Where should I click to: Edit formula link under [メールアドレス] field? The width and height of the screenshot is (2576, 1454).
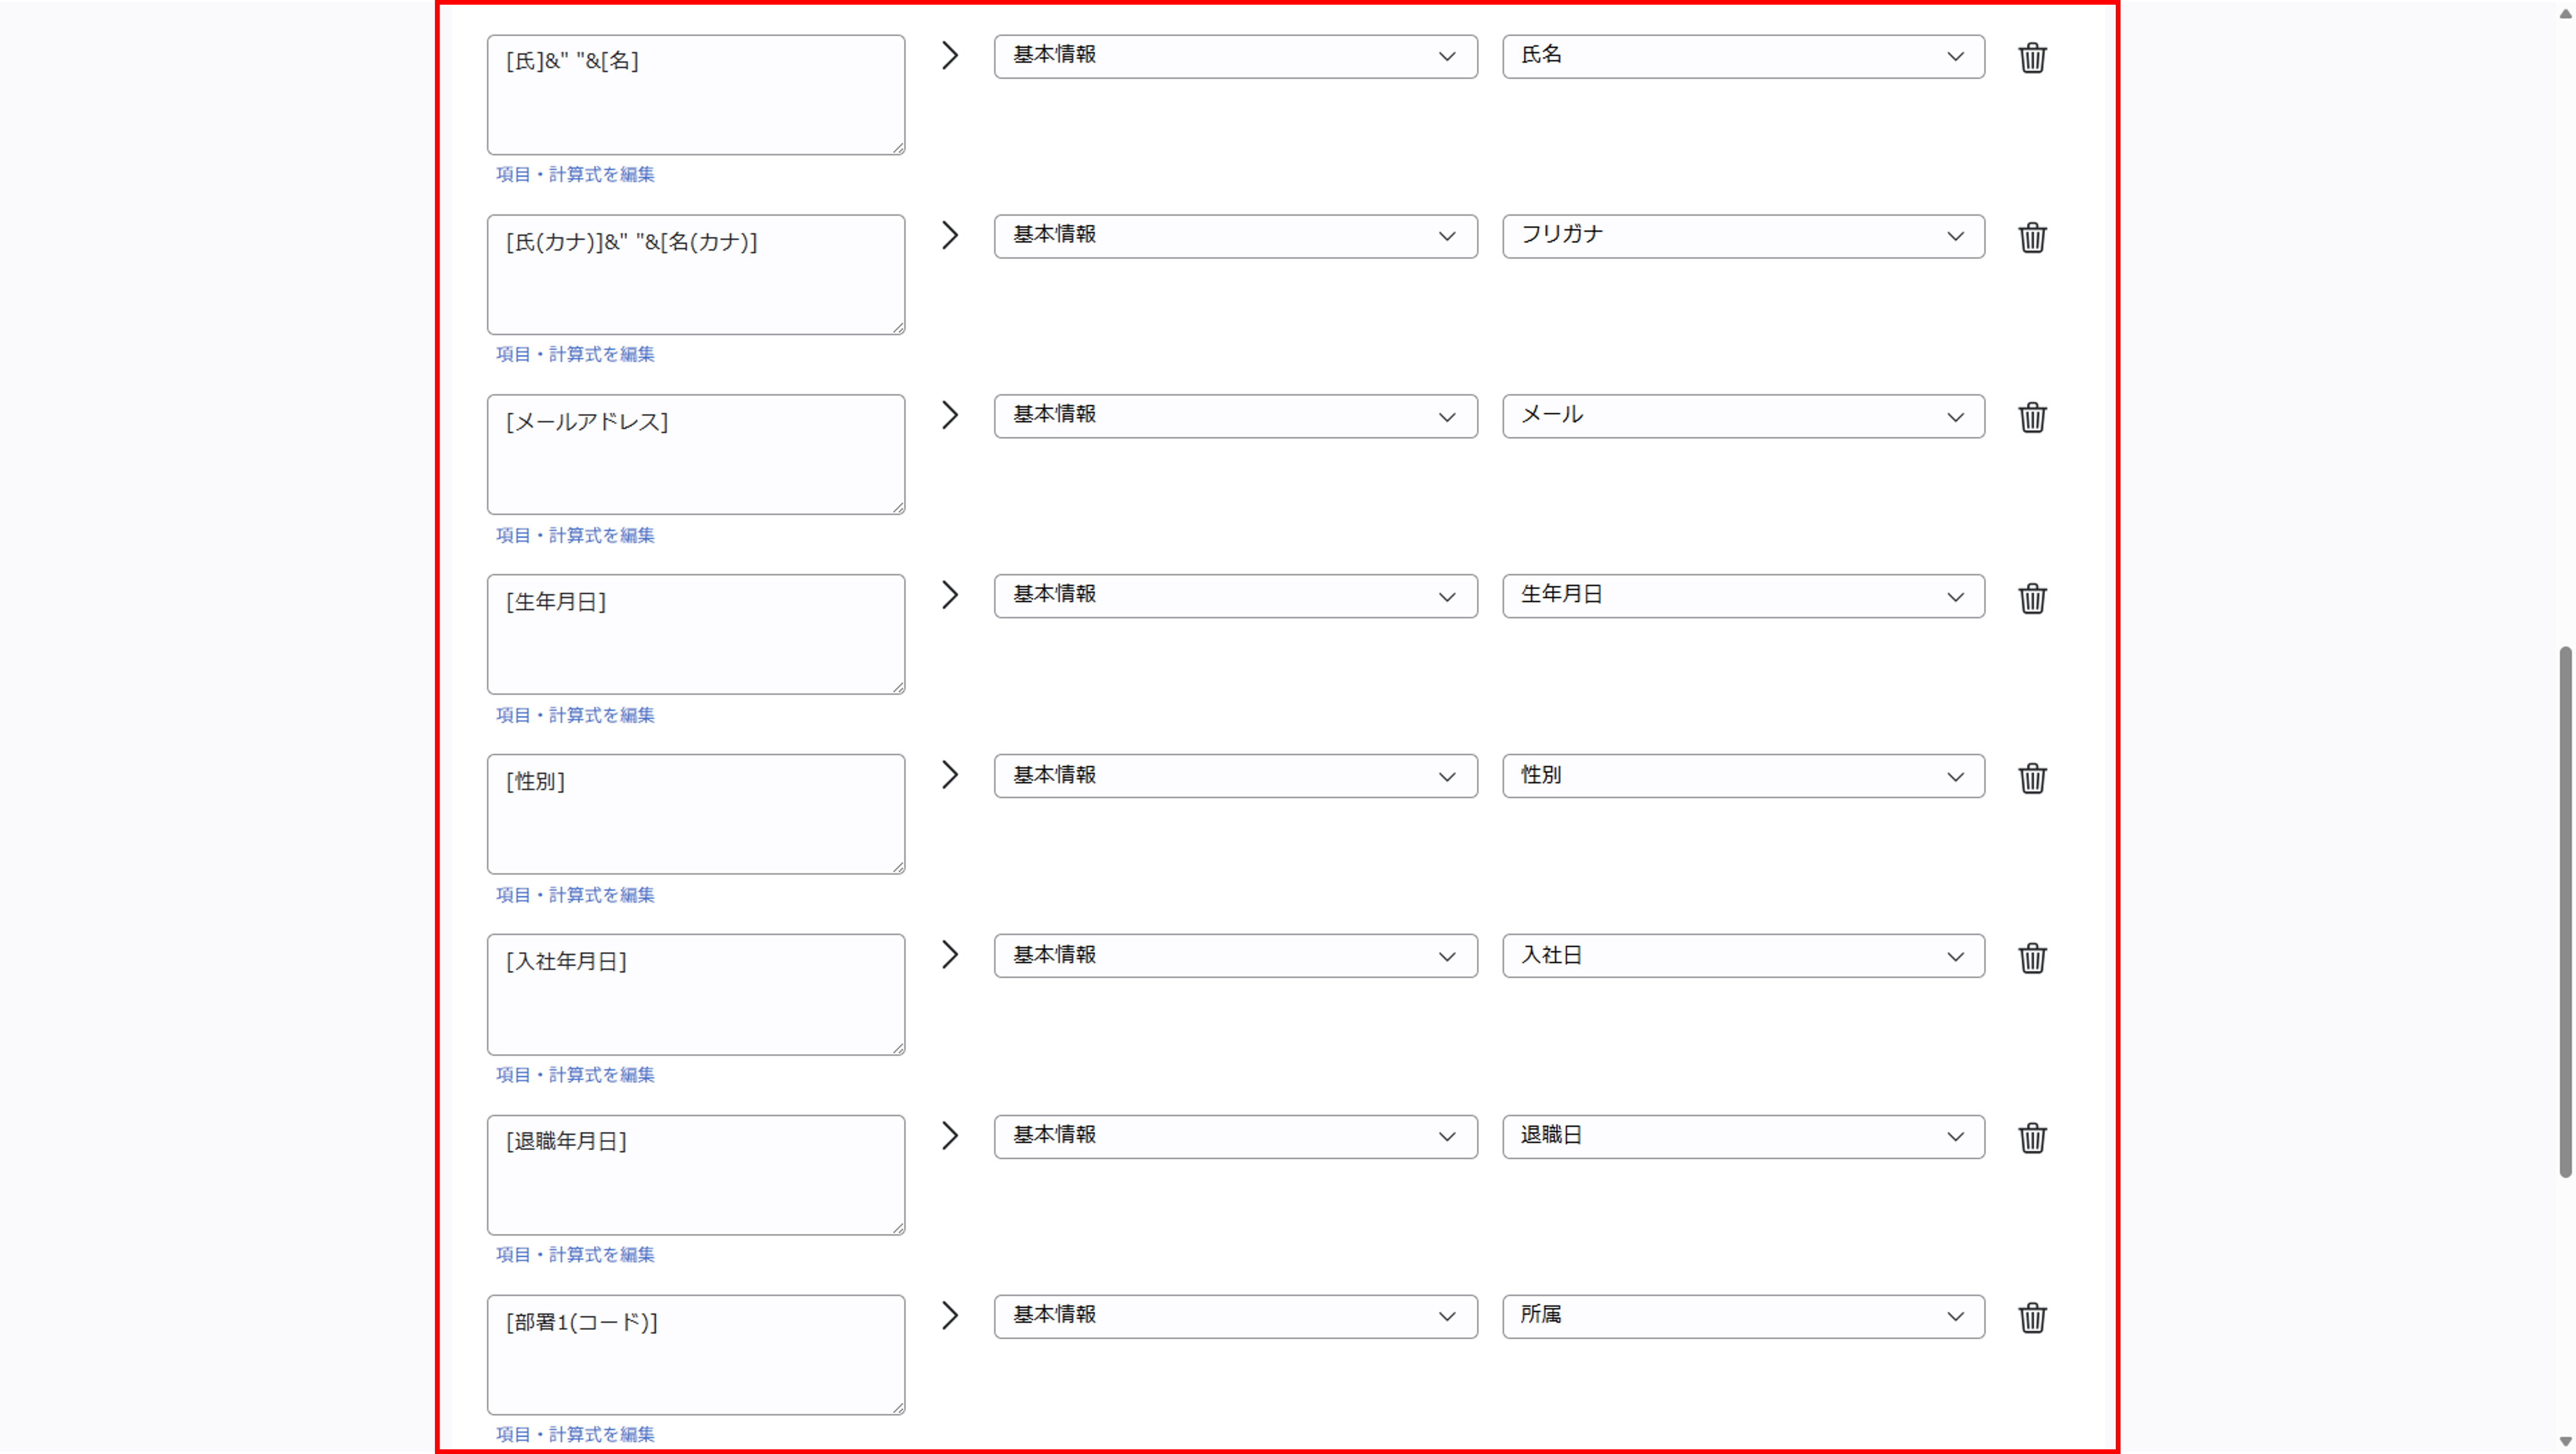click(x=575, y=535)
